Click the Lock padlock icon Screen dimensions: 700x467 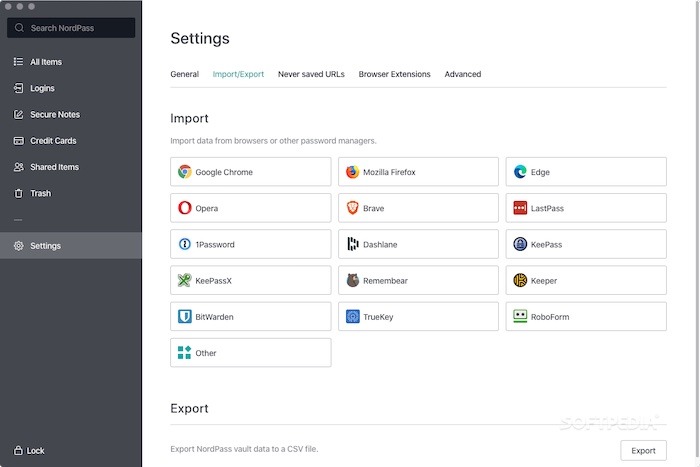click(x=18, y=450)
